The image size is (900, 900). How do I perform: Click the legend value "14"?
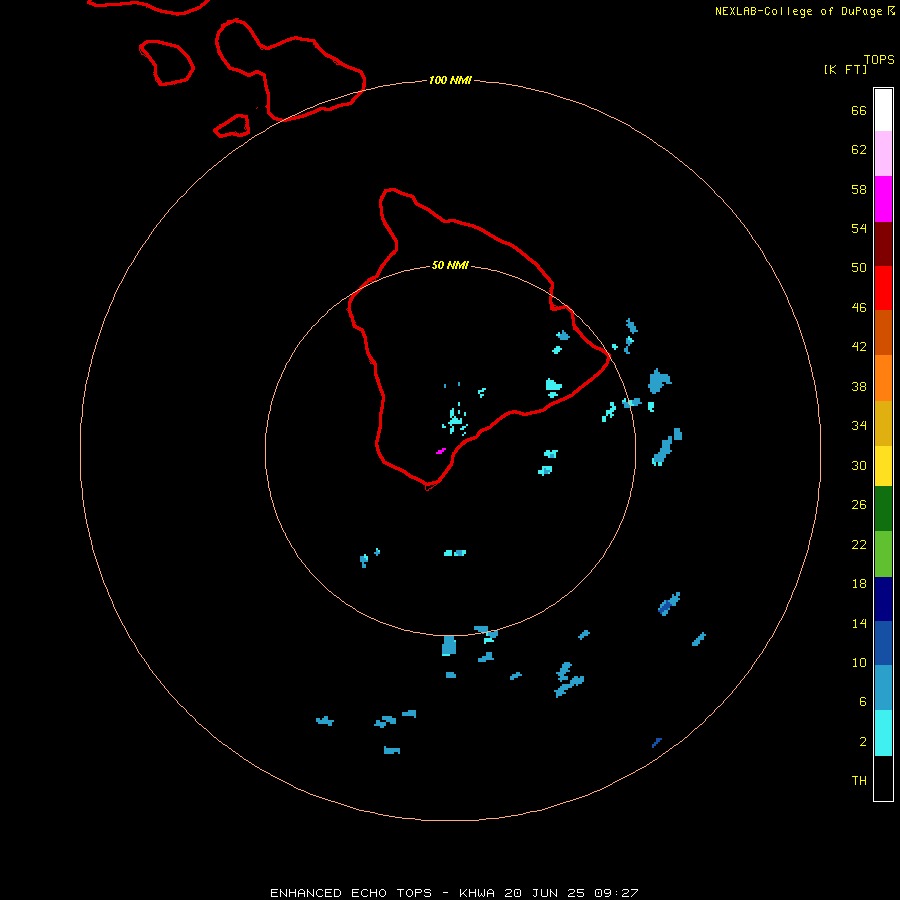pos(859,623)
